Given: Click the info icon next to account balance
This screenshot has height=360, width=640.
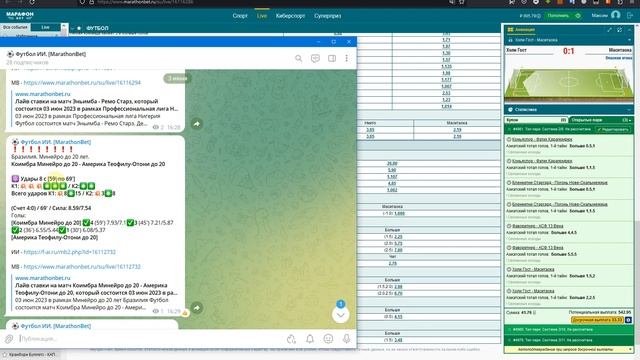Looking at the screenshot, I should tap(538, 16).
